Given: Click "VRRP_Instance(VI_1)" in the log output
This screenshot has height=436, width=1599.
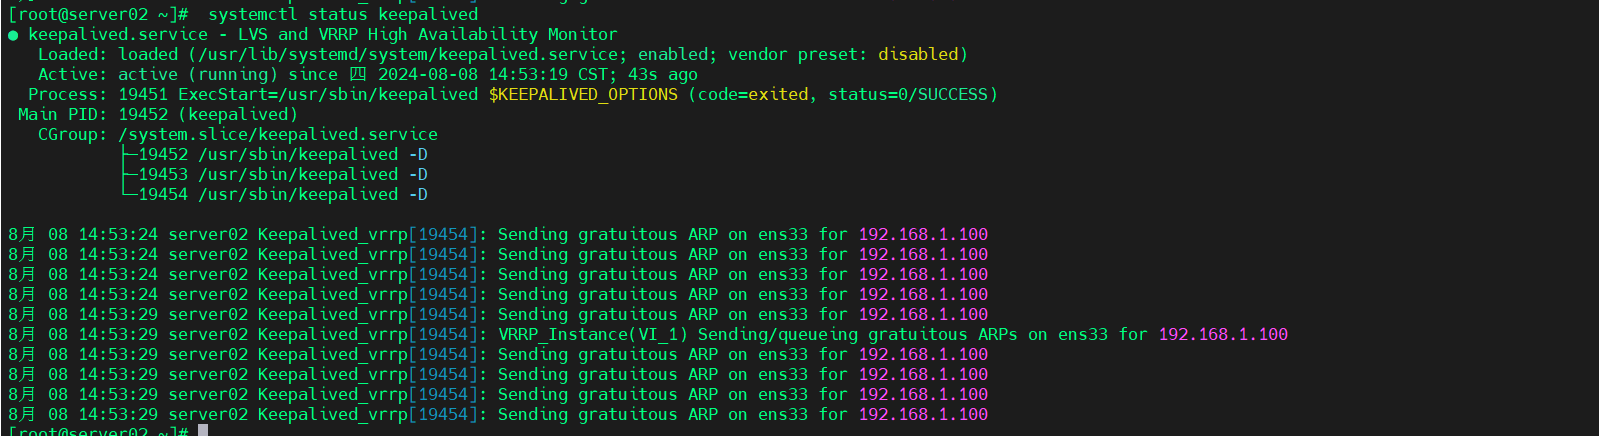Looking at the screenshot, I should point(593,334).
